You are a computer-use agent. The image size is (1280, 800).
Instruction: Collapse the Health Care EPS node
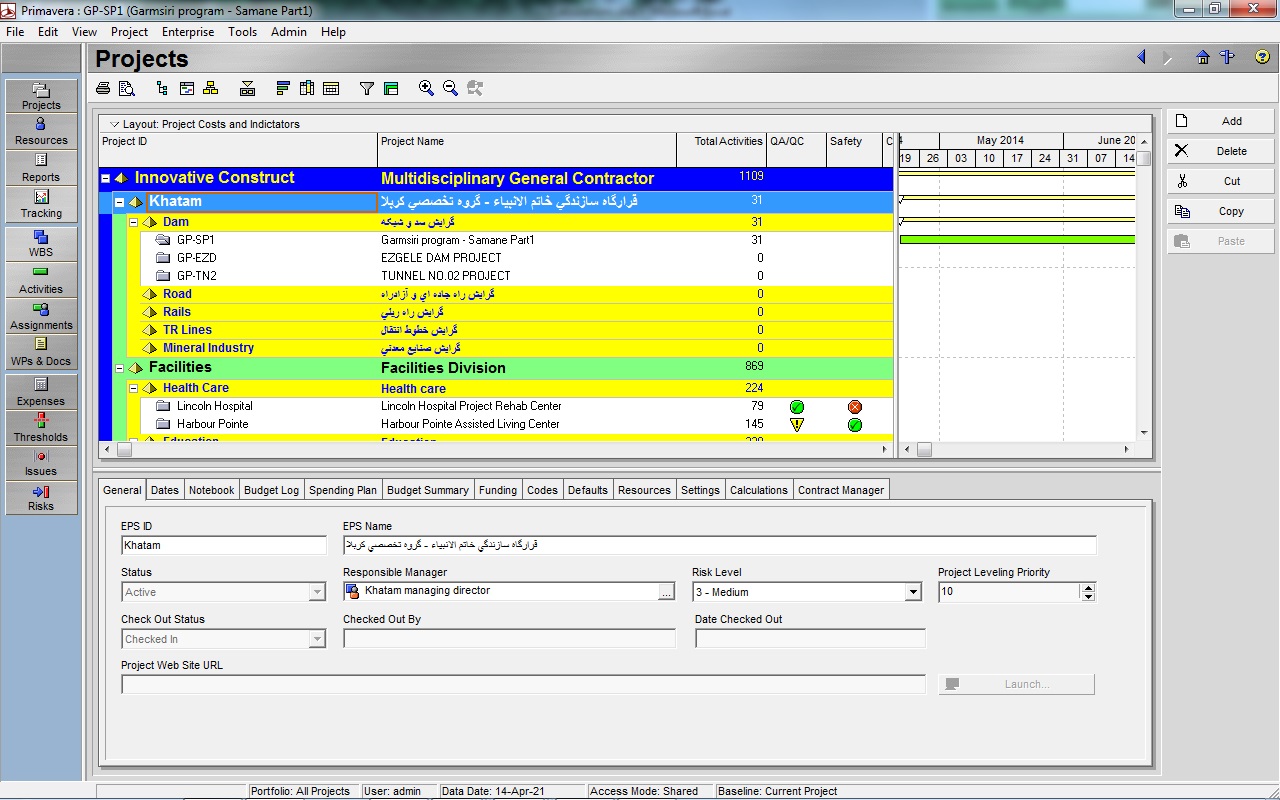(x=133, y=389)
